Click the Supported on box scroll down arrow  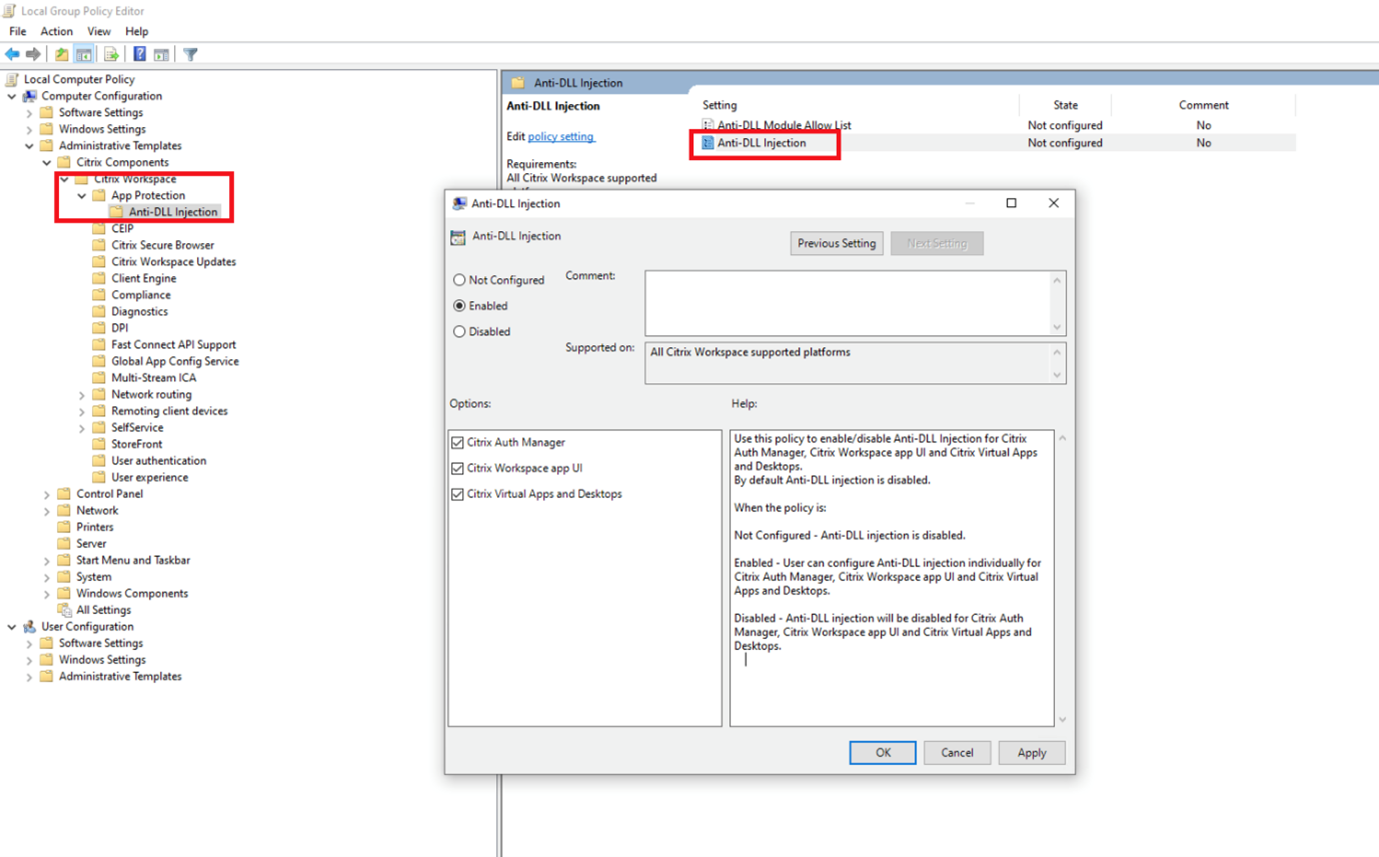(1058, 376)
